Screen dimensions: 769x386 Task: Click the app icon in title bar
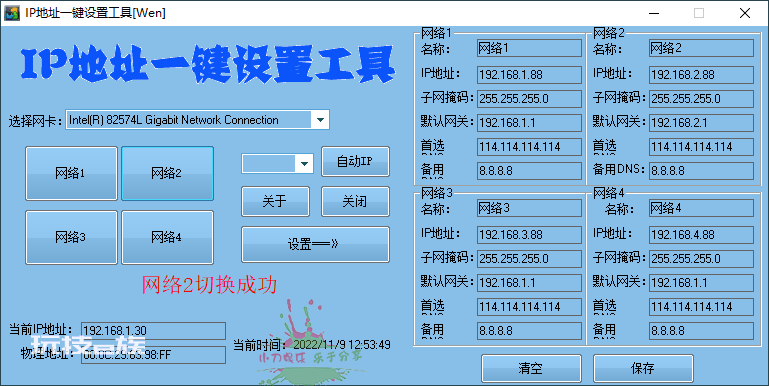point(11,13)
